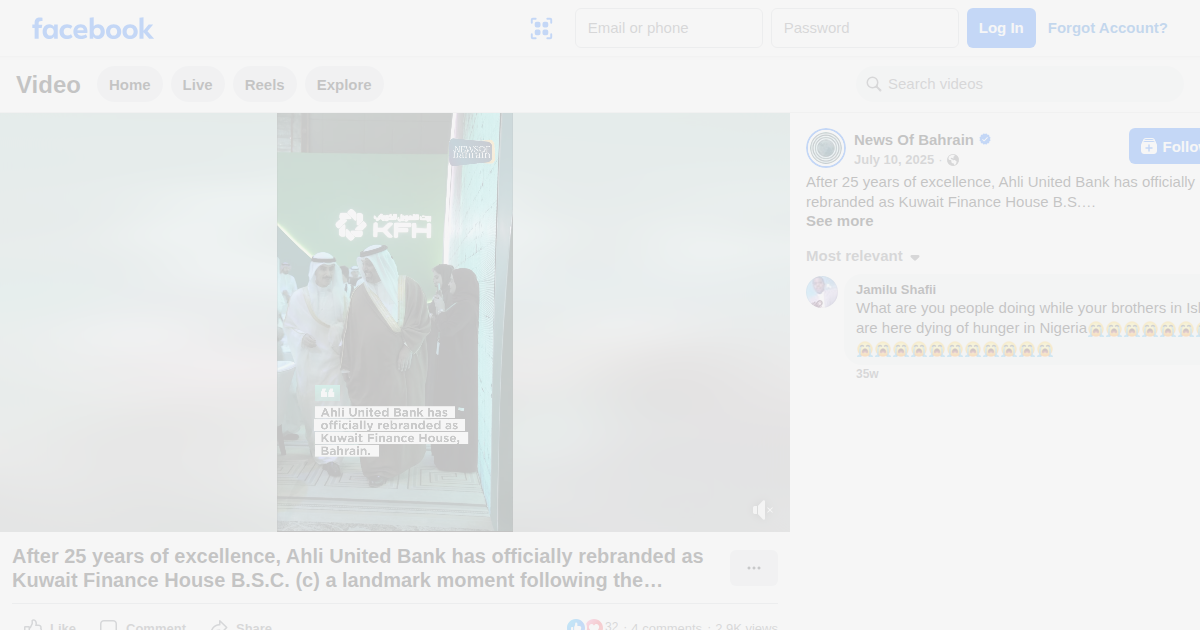The width and height of the screenshot is (1200, 630).
Task: Follow the News Of Bahrain page
Action: (1166, 147)
